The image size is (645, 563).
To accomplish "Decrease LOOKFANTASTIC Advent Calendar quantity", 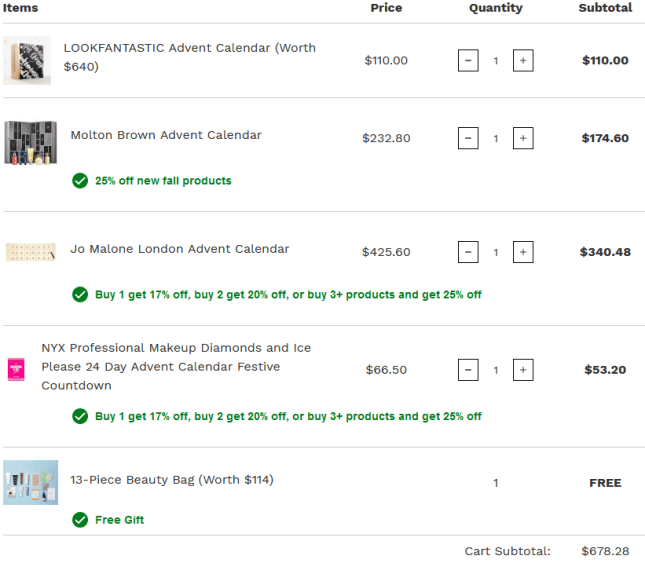I will (x=468, y=61).
